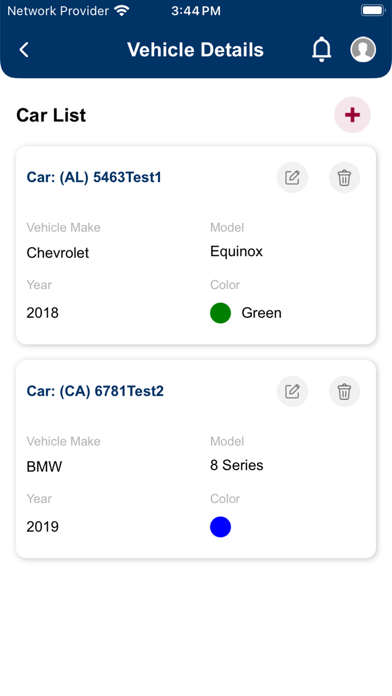
Task: Open Car: (AL) 5463Test1 title
Action: (94, 177)
